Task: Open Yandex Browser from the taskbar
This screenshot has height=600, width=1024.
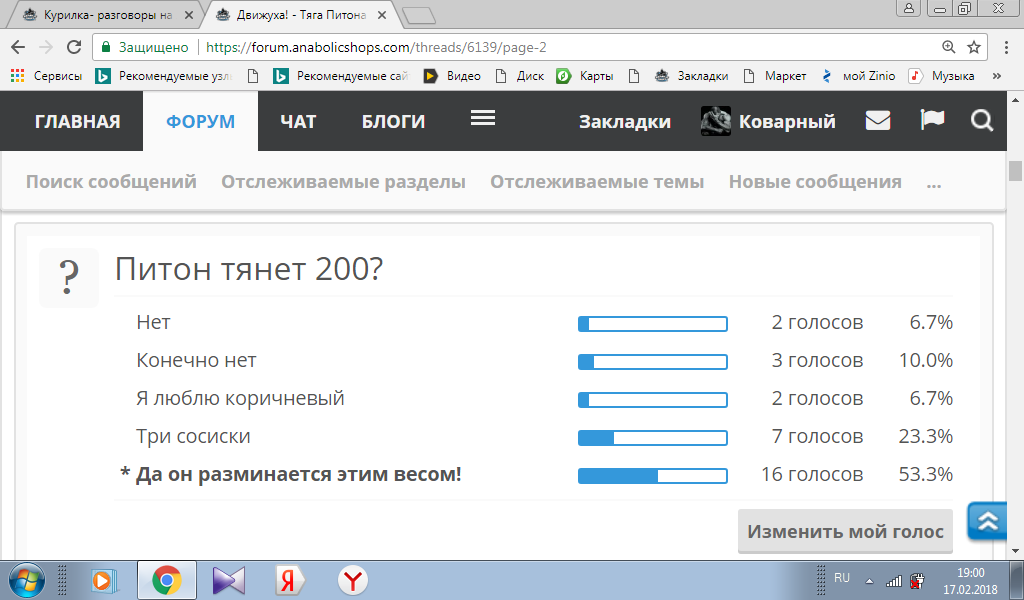Action: (352, 580)
